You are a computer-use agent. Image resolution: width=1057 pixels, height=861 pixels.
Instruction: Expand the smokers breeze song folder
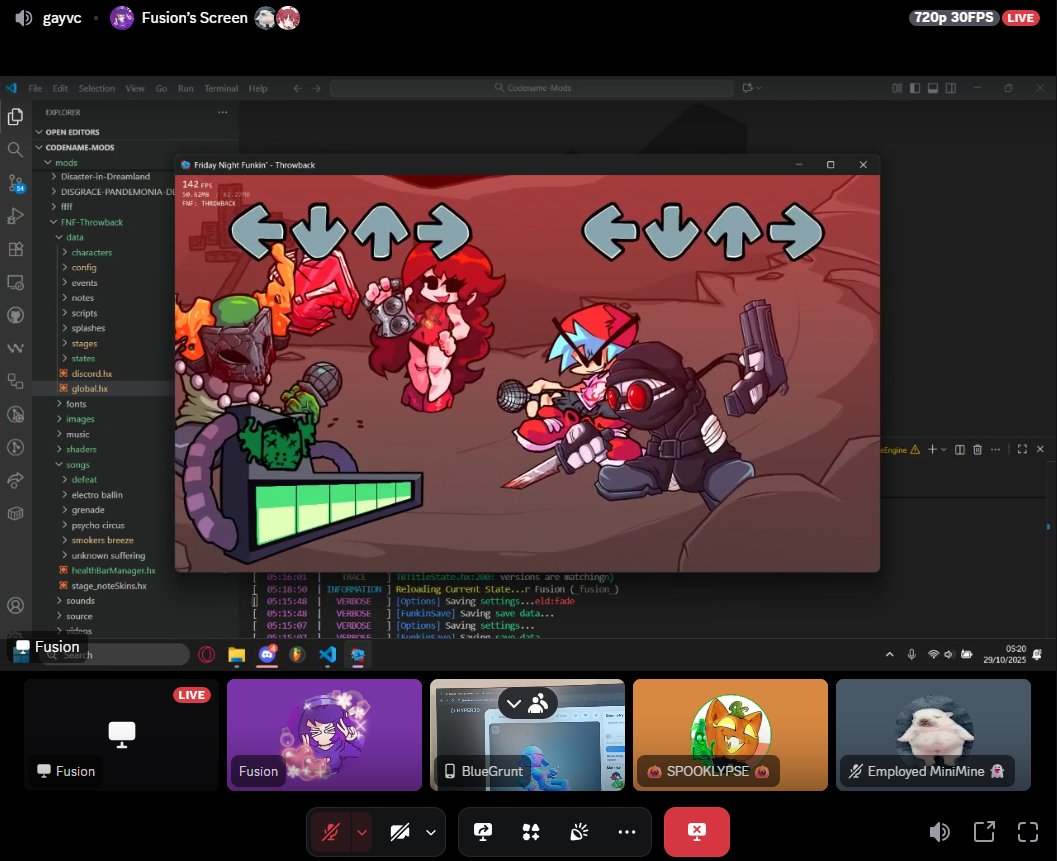(x=102, y=540)
